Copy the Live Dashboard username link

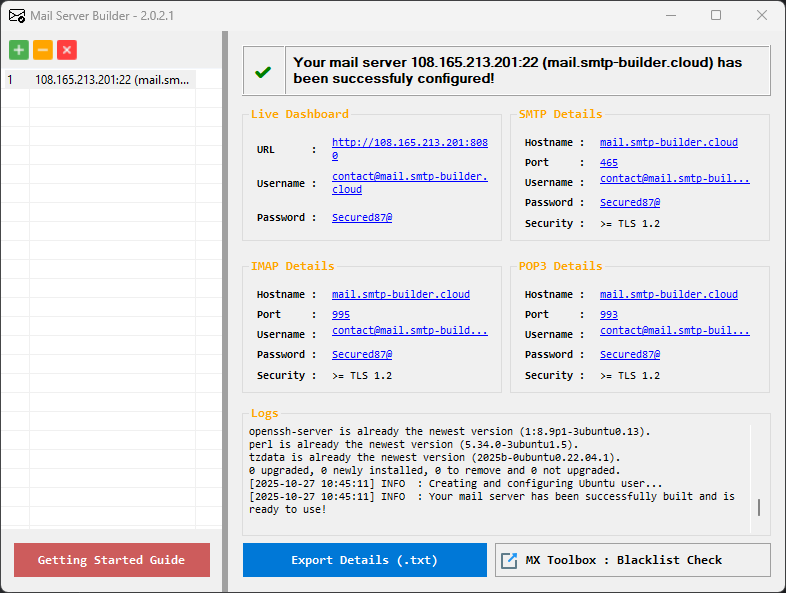pyautogui.click(x=410, y=183)
